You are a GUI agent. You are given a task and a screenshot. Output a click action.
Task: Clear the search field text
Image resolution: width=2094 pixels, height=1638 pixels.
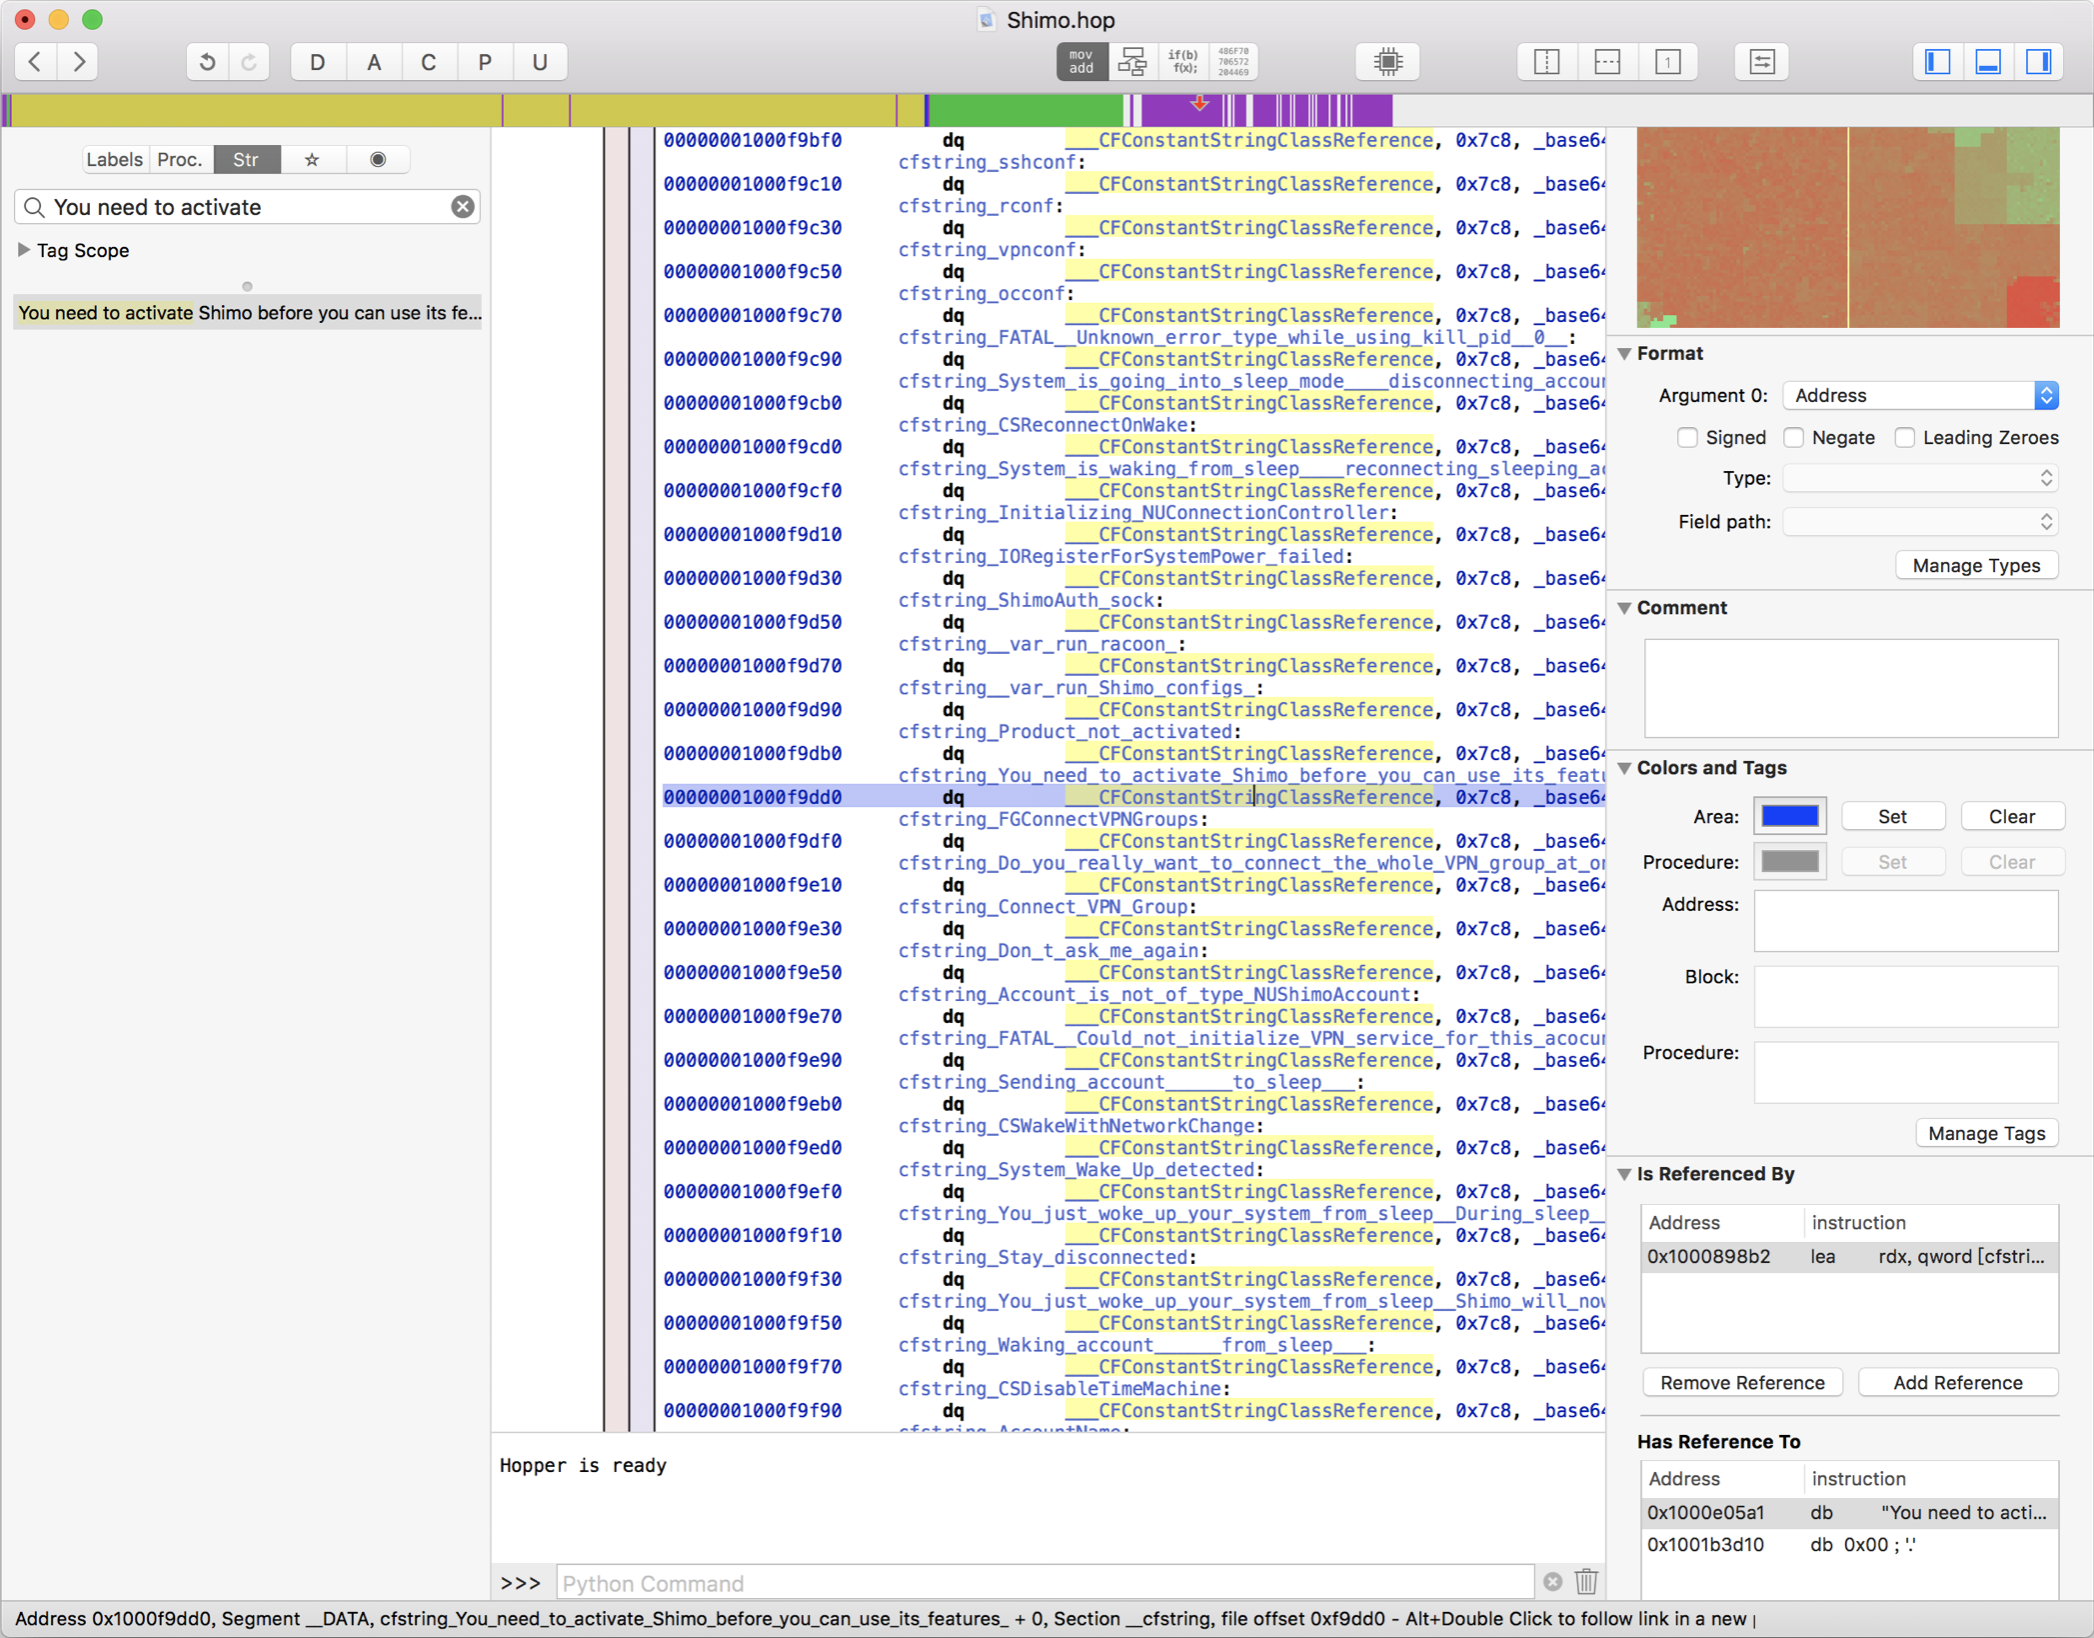tap(462, 207)
